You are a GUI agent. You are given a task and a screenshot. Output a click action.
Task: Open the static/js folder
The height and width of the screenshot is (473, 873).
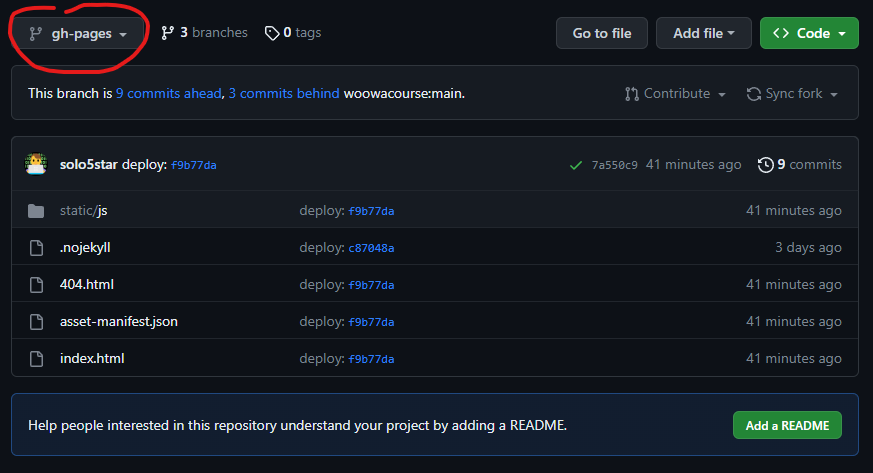(84, 210)
